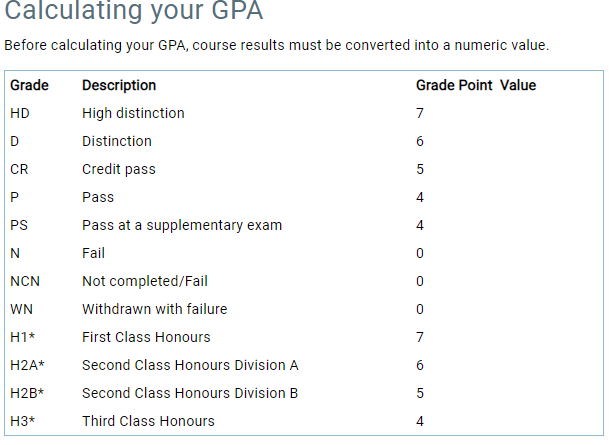Click the "Not completed/Fail" description

145,281
